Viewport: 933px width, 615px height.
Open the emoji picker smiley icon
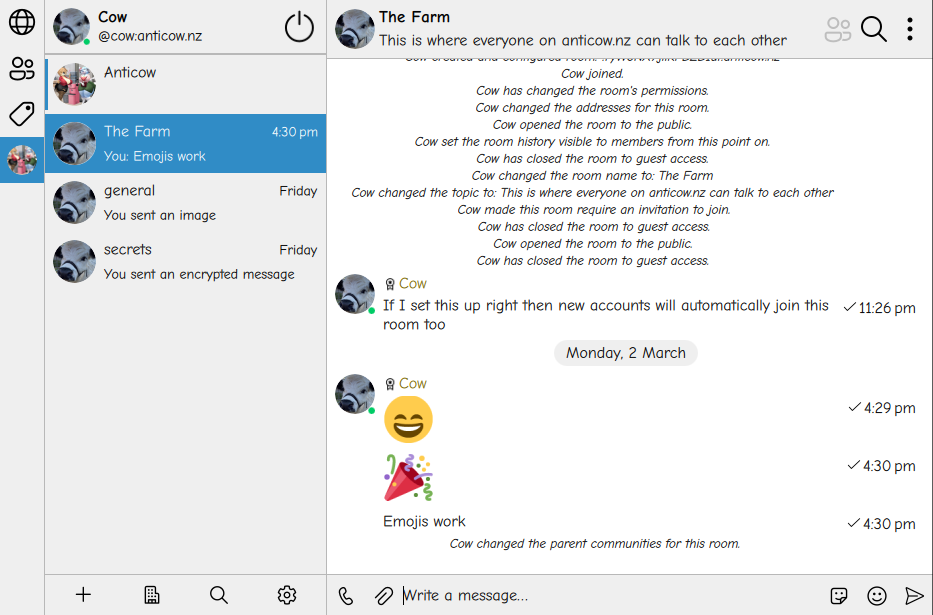(x=876, y=595)
